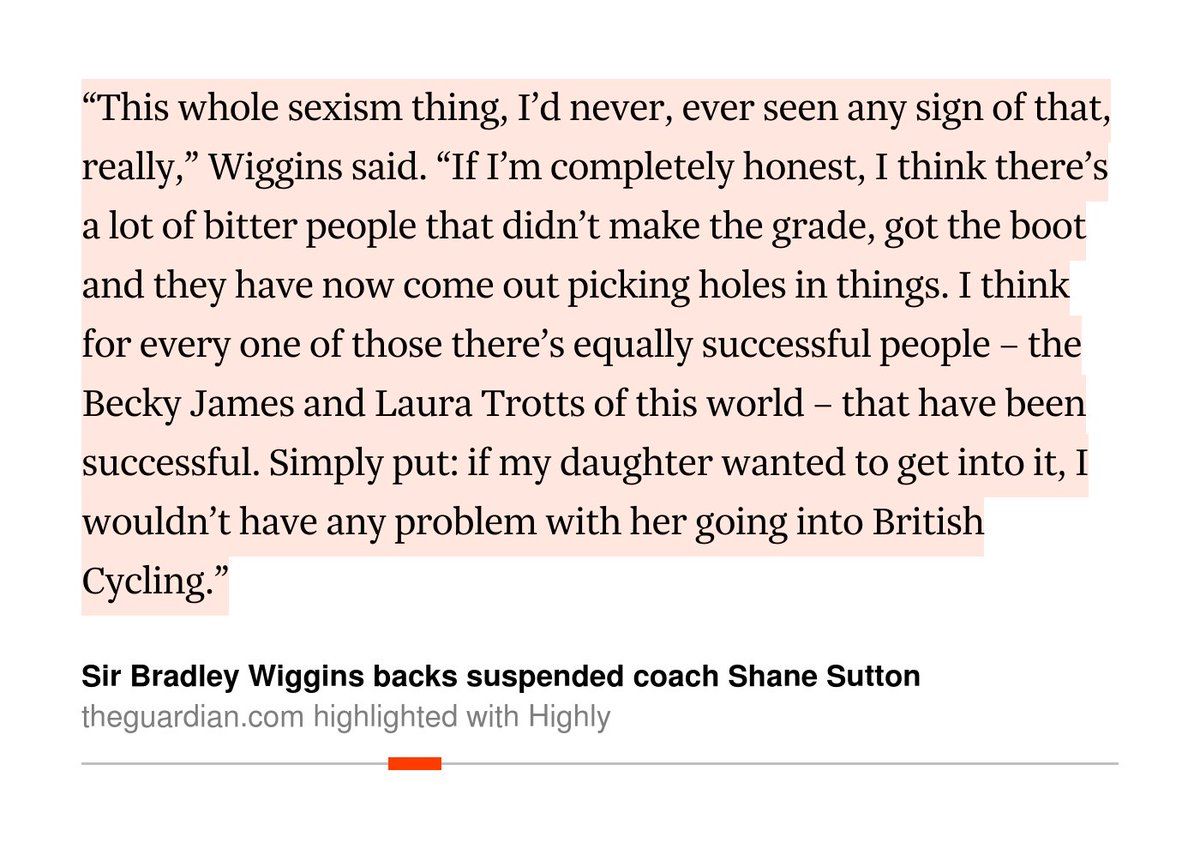Screen dimensions: 1200x843
Task: Click the final highlighted word 'Cycling.'
Action: pyautogui.click(x=154, y=579)
